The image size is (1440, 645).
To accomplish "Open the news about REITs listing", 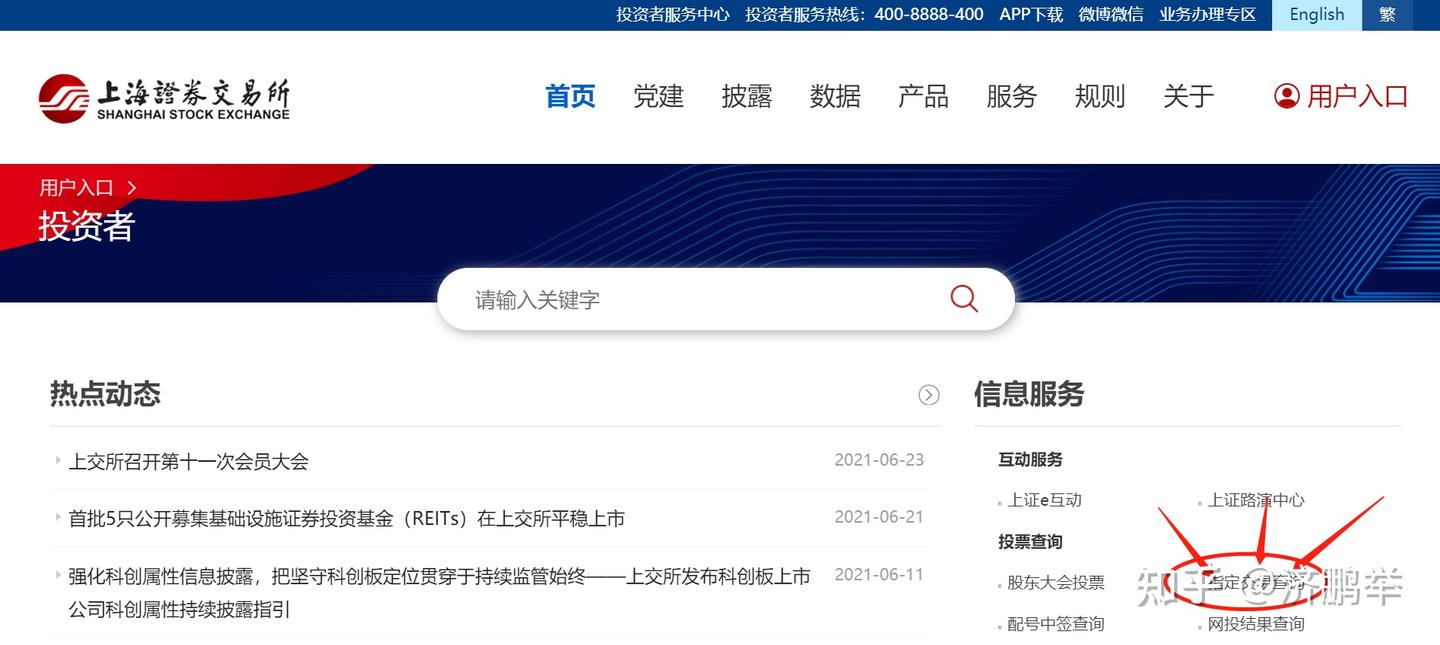I will pos(345,518).
